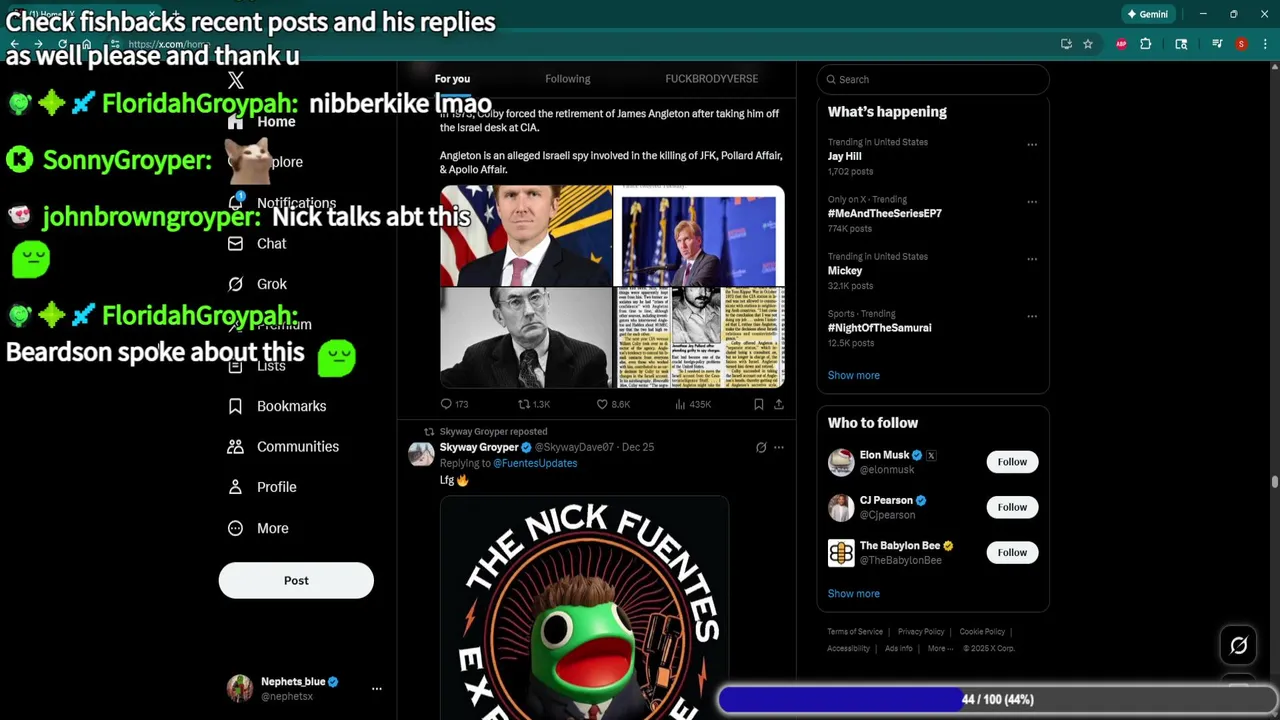
Task: Reply to the Angleton post via comment icon
Action: 446,404
